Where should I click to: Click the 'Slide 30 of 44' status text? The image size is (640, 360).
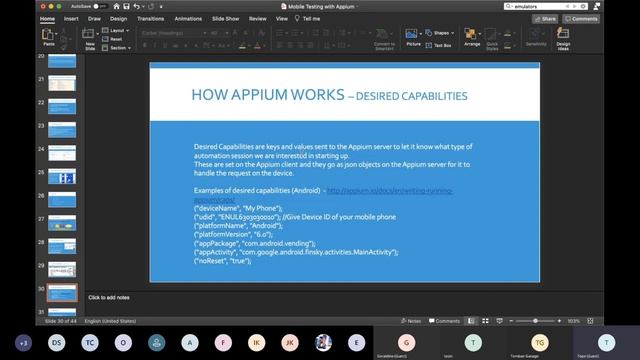click(60, 321)
